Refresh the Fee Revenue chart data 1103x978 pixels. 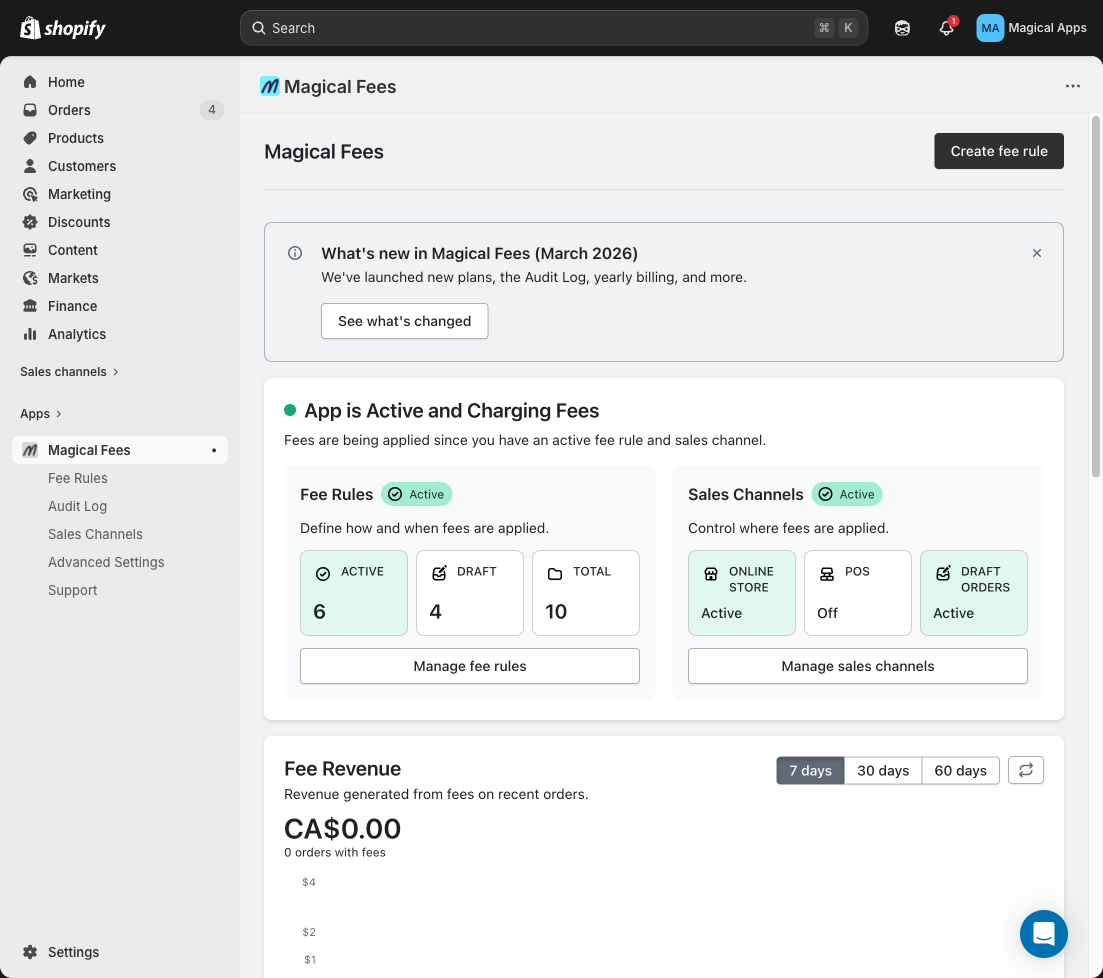coord(1025,770)
